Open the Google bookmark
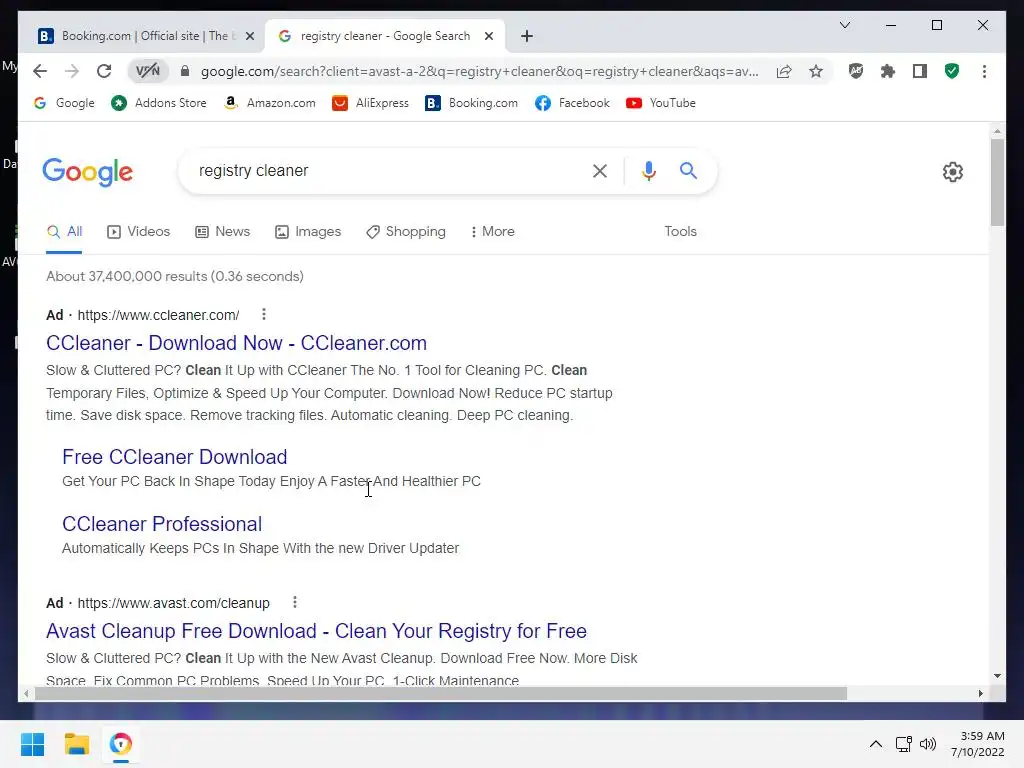 (x=64, y=103)
